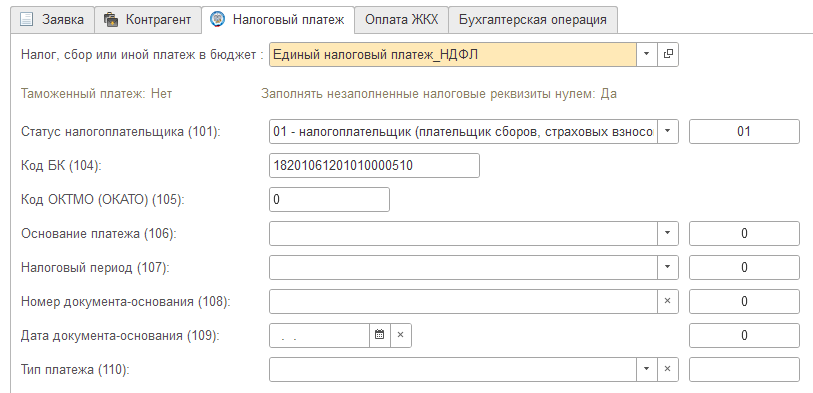Click the Код БК (104) label
This screenshot has height=393, width=813.
(62, 166)
